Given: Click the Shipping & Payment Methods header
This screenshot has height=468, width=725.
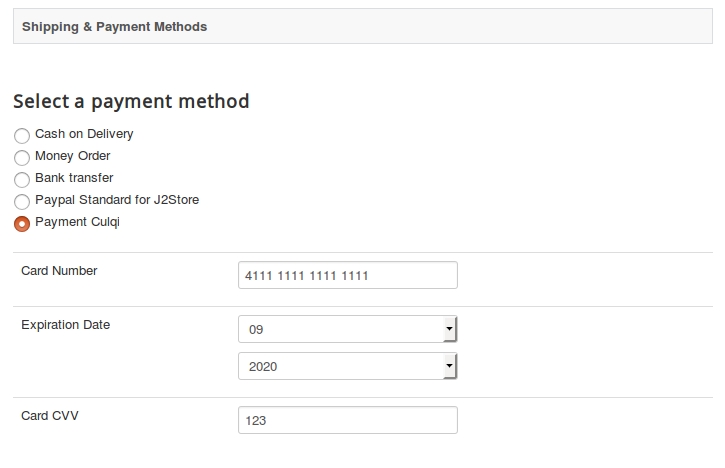Looking at the screenshot, I should tap(115, 27).
